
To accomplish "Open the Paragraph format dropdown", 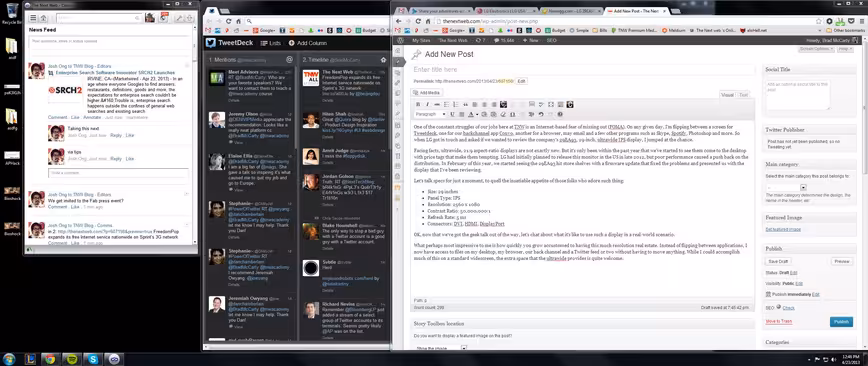I will (430, 114).
